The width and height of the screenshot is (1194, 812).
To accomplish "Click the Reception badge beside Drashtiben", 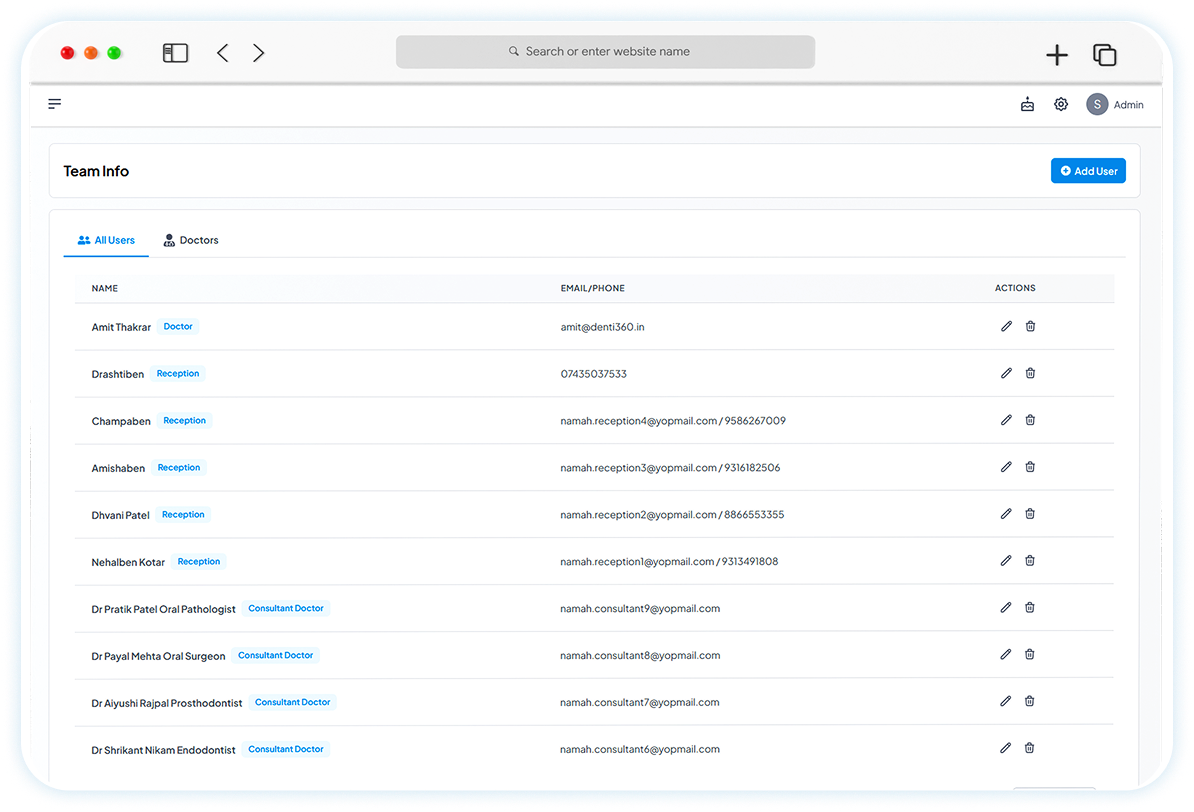I will (178, 374).
